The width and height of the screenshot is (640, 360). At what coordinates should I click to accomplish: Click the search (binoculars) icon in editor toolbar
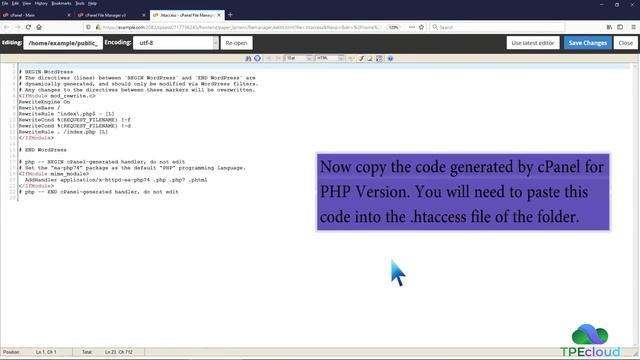(x=248, y=58)
